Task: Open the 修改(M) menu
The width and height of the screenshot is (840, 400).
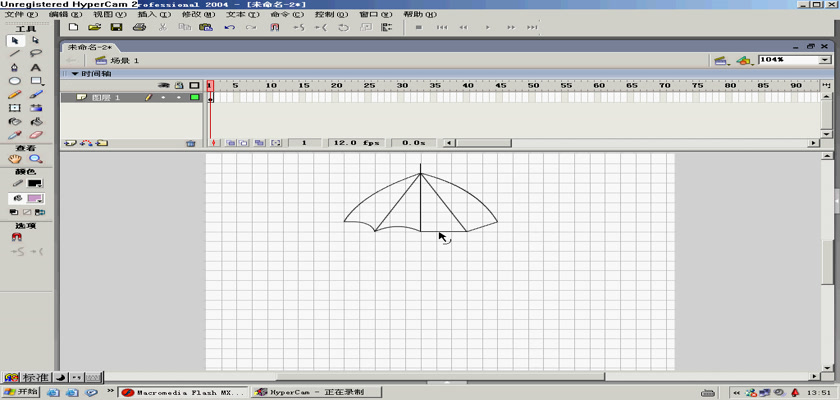Action: tap(198, 14)
